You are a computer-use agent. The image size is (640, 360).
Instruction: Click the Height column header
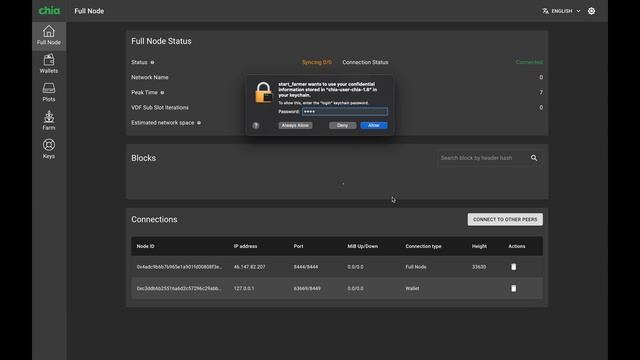click(x=479, y=246)
